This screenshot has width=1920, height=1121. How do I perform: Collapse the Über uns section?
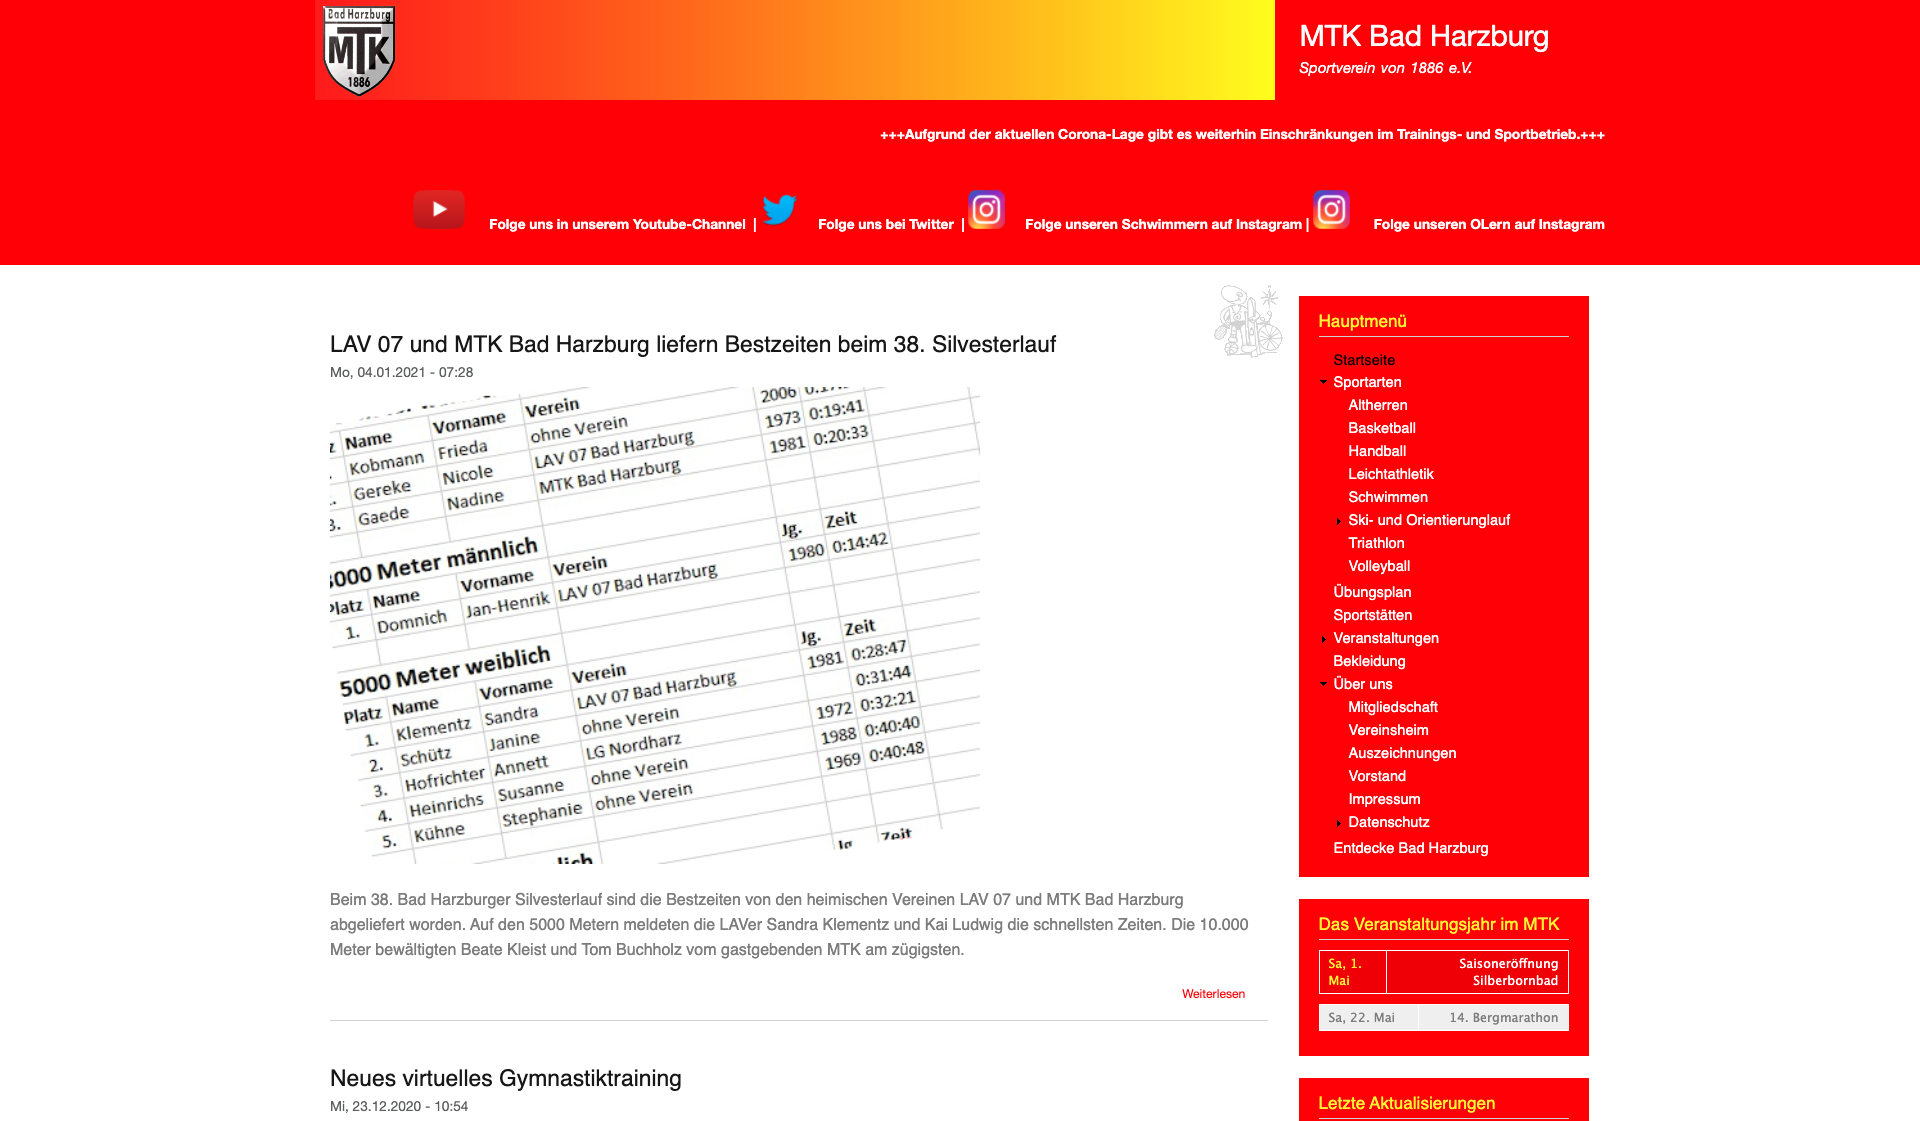pyautogui.click(x=1325, y=684)
